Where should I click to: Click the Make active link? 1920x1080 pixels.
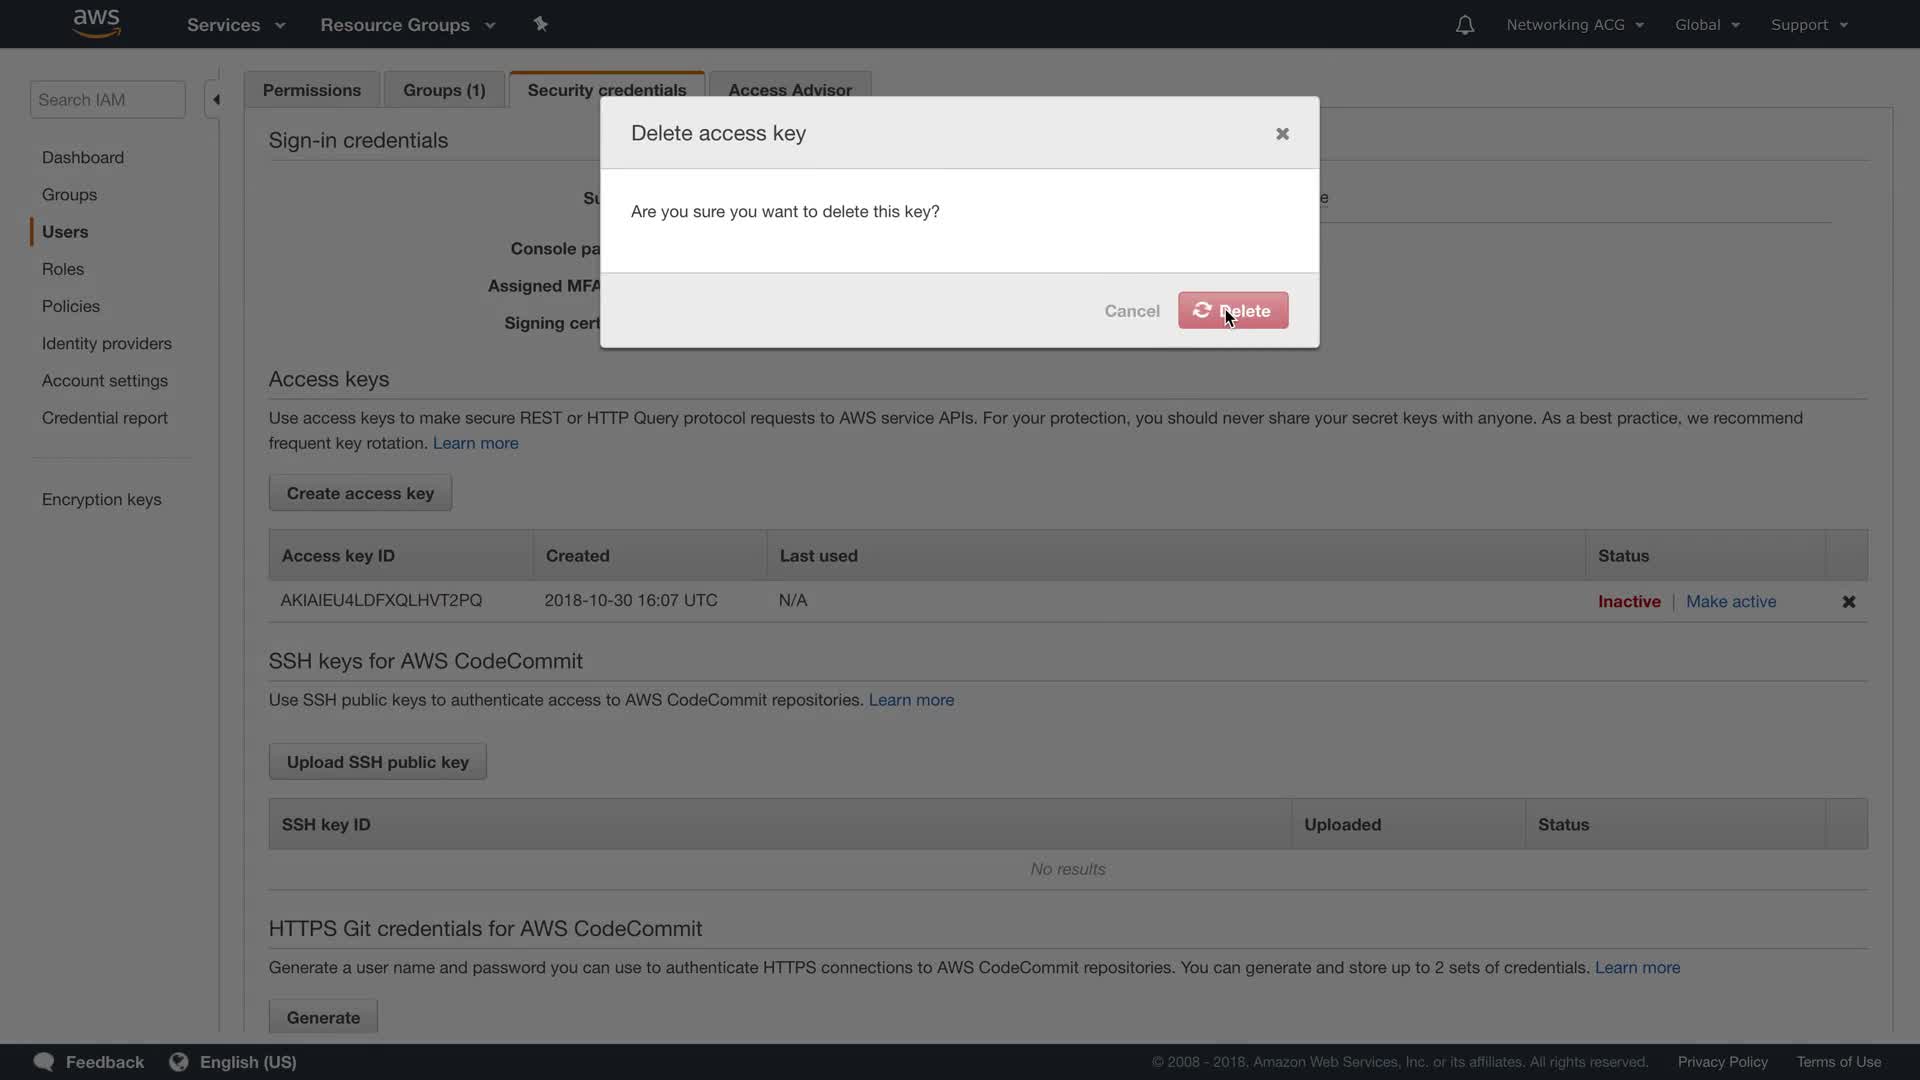click(x=1731, y=602)
